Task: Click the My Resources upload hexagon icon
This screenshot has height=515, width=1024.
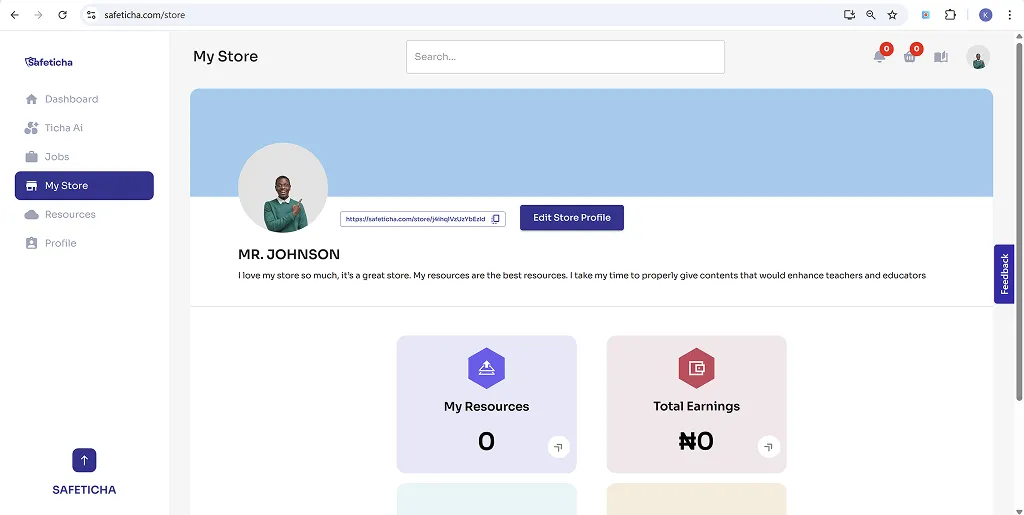Action: click(x=487, y=368)
